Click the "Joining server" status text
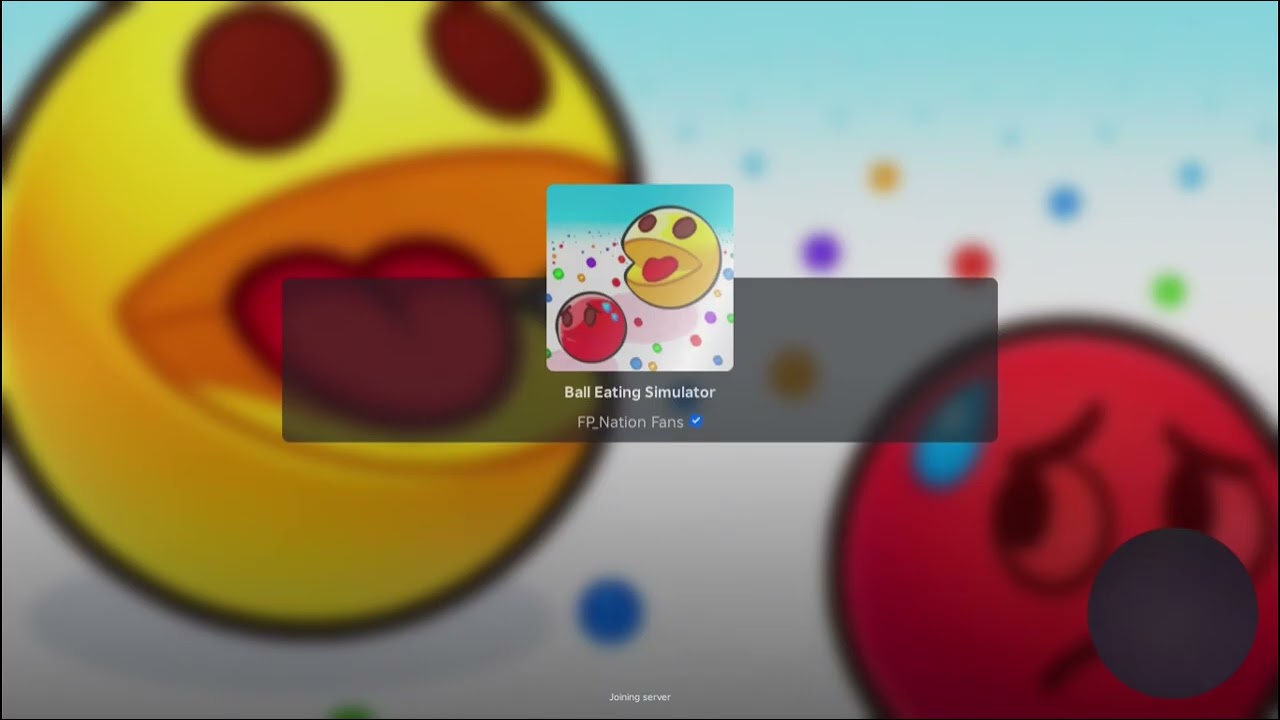 tap(640, 697)
